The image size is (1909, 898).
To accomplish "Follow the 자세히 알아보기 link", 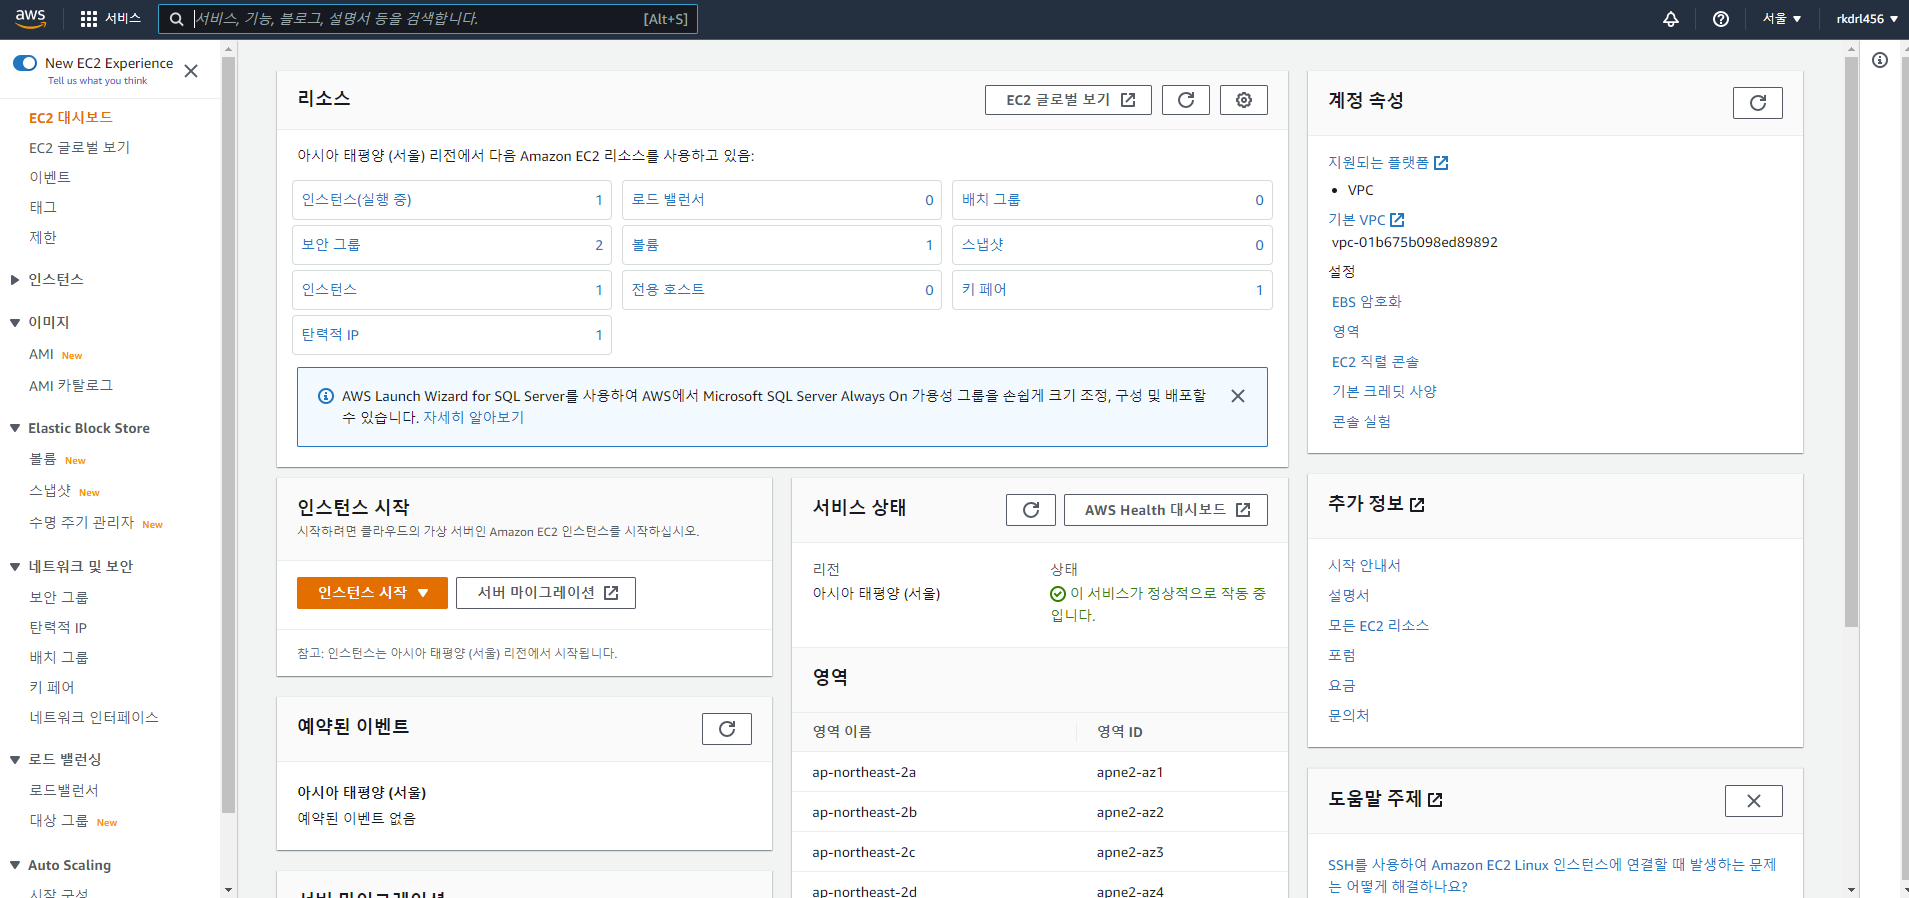I will click(x=473, y=418).
